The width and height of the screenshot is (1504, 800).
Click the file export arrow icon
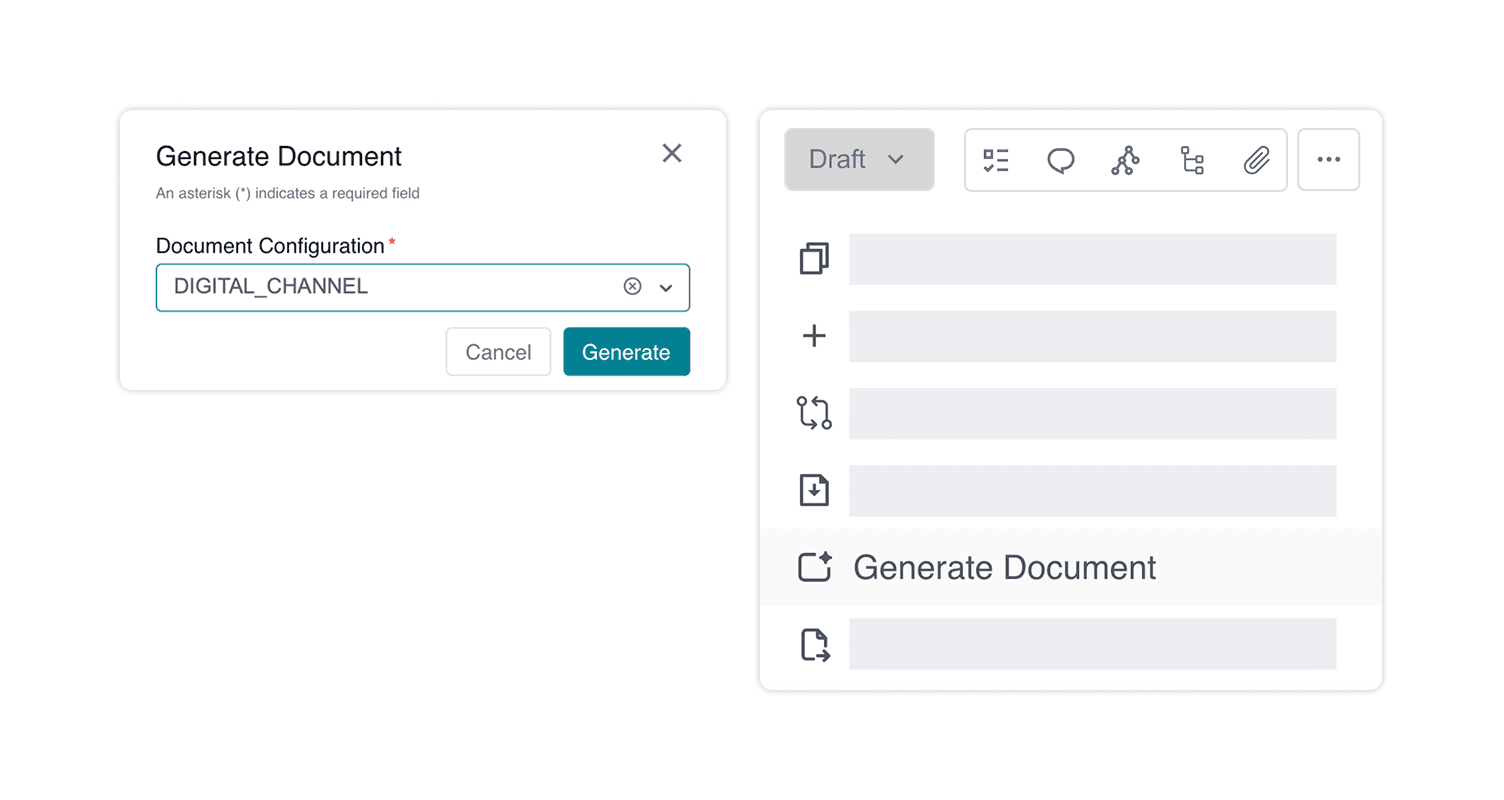pyautogui.click(x=815, y=645)
